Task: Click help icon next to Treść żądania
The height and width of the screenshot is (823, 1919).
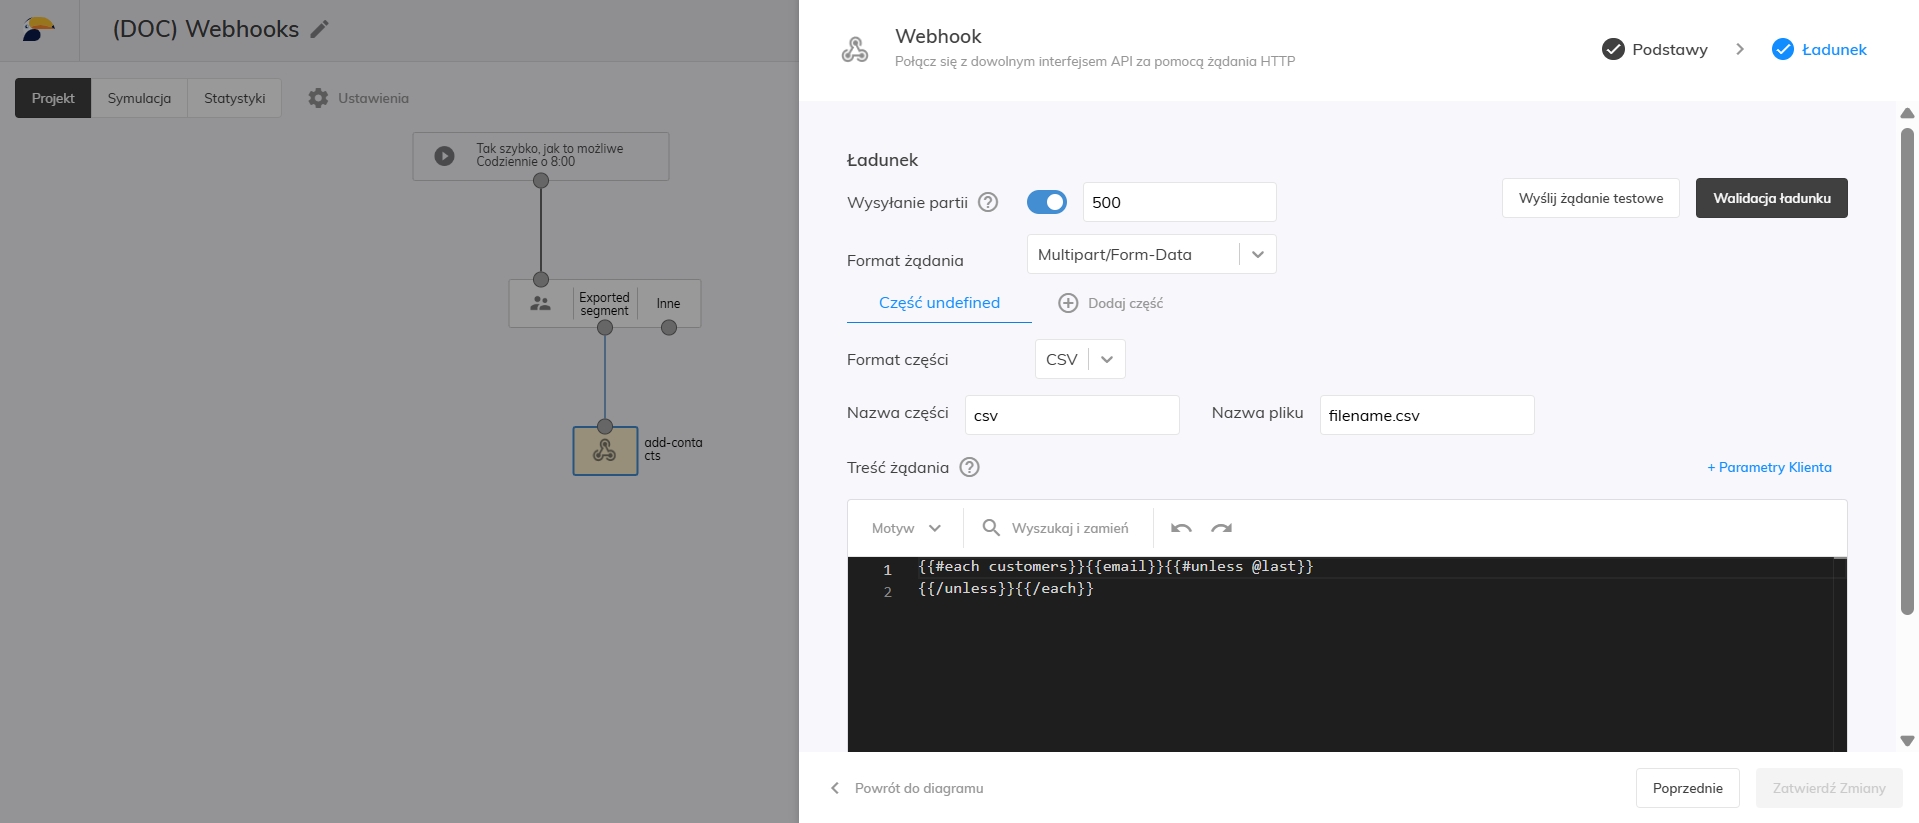Action: [x=969, y=467]
